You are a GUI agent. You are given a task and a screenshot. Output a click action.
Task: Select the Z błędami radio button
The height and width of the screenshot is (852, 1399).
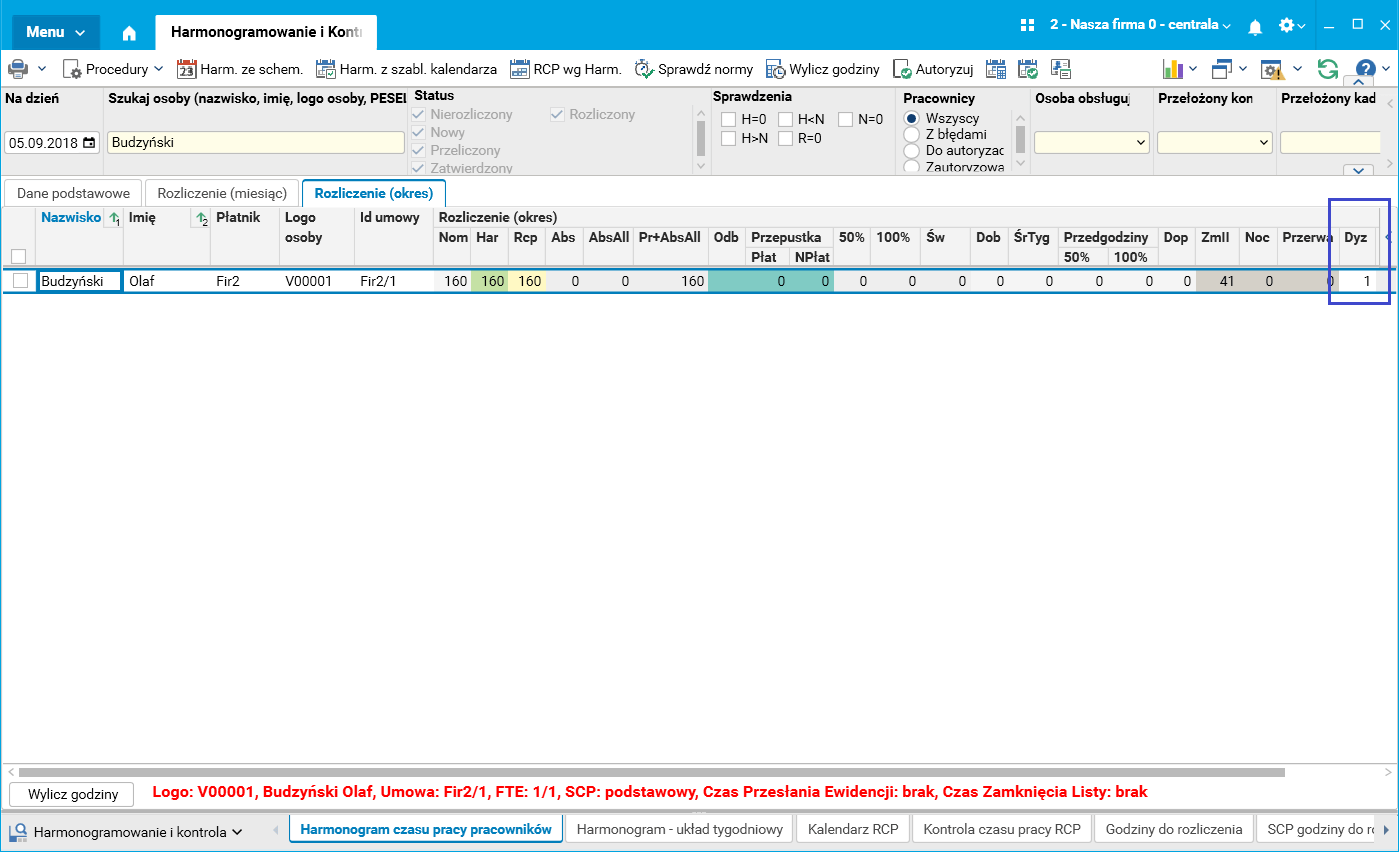coord(911,134)
